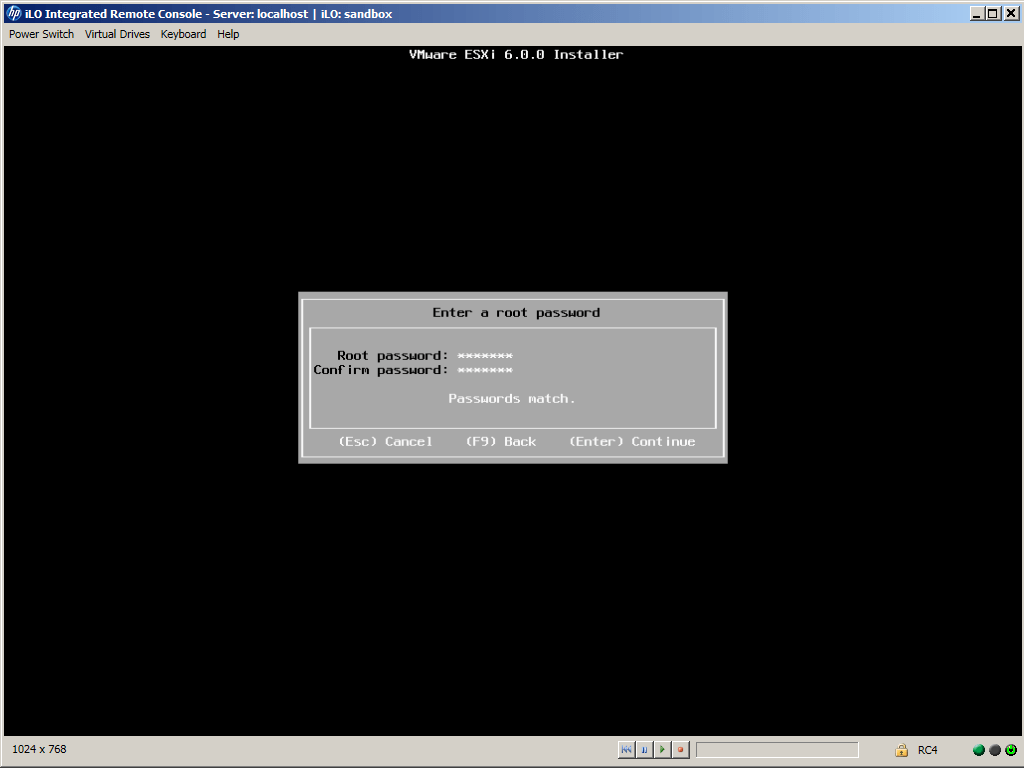Viewport: 1024px width, 768px height.
Task: Click the green power status icon
Action: point(1011,750)
